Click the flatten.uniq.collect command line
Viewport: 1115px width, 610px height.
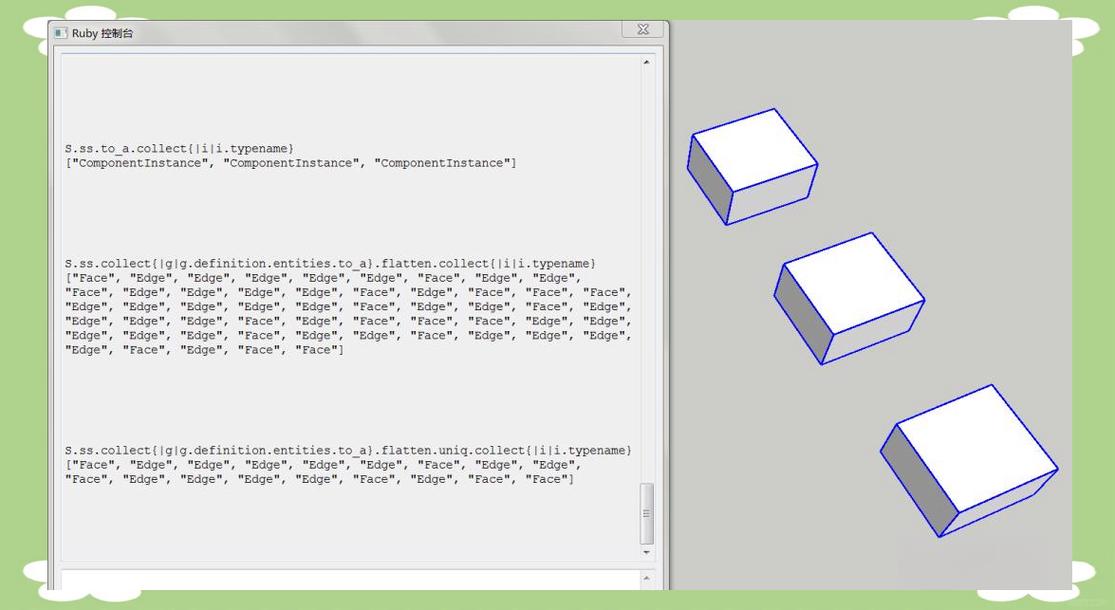coord(348,451)
